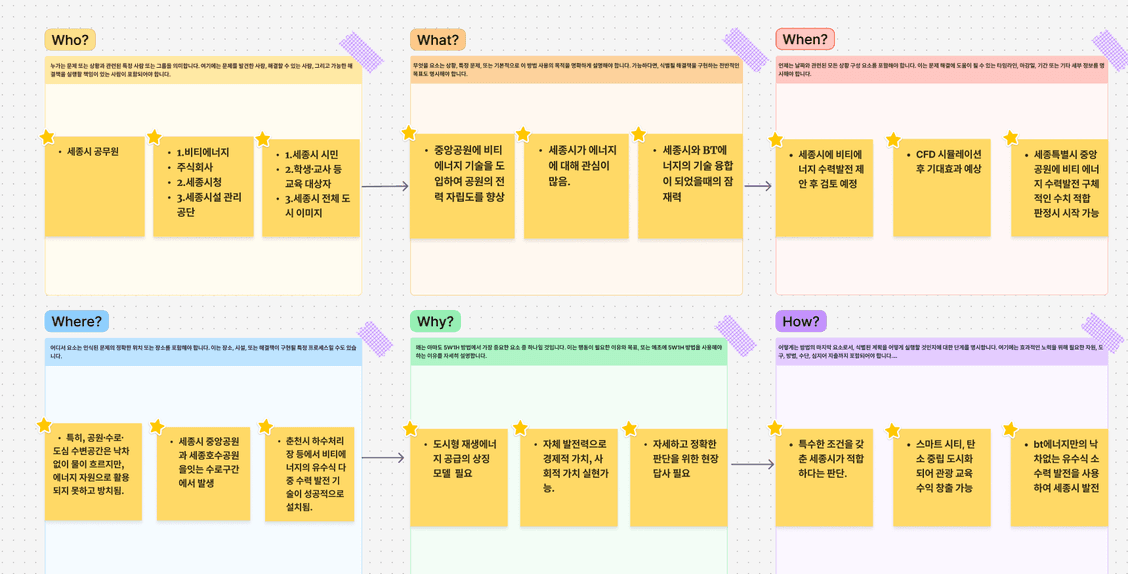Select the washi tape sticker on Why? section
1128x574 pixels.
point(735,336)
